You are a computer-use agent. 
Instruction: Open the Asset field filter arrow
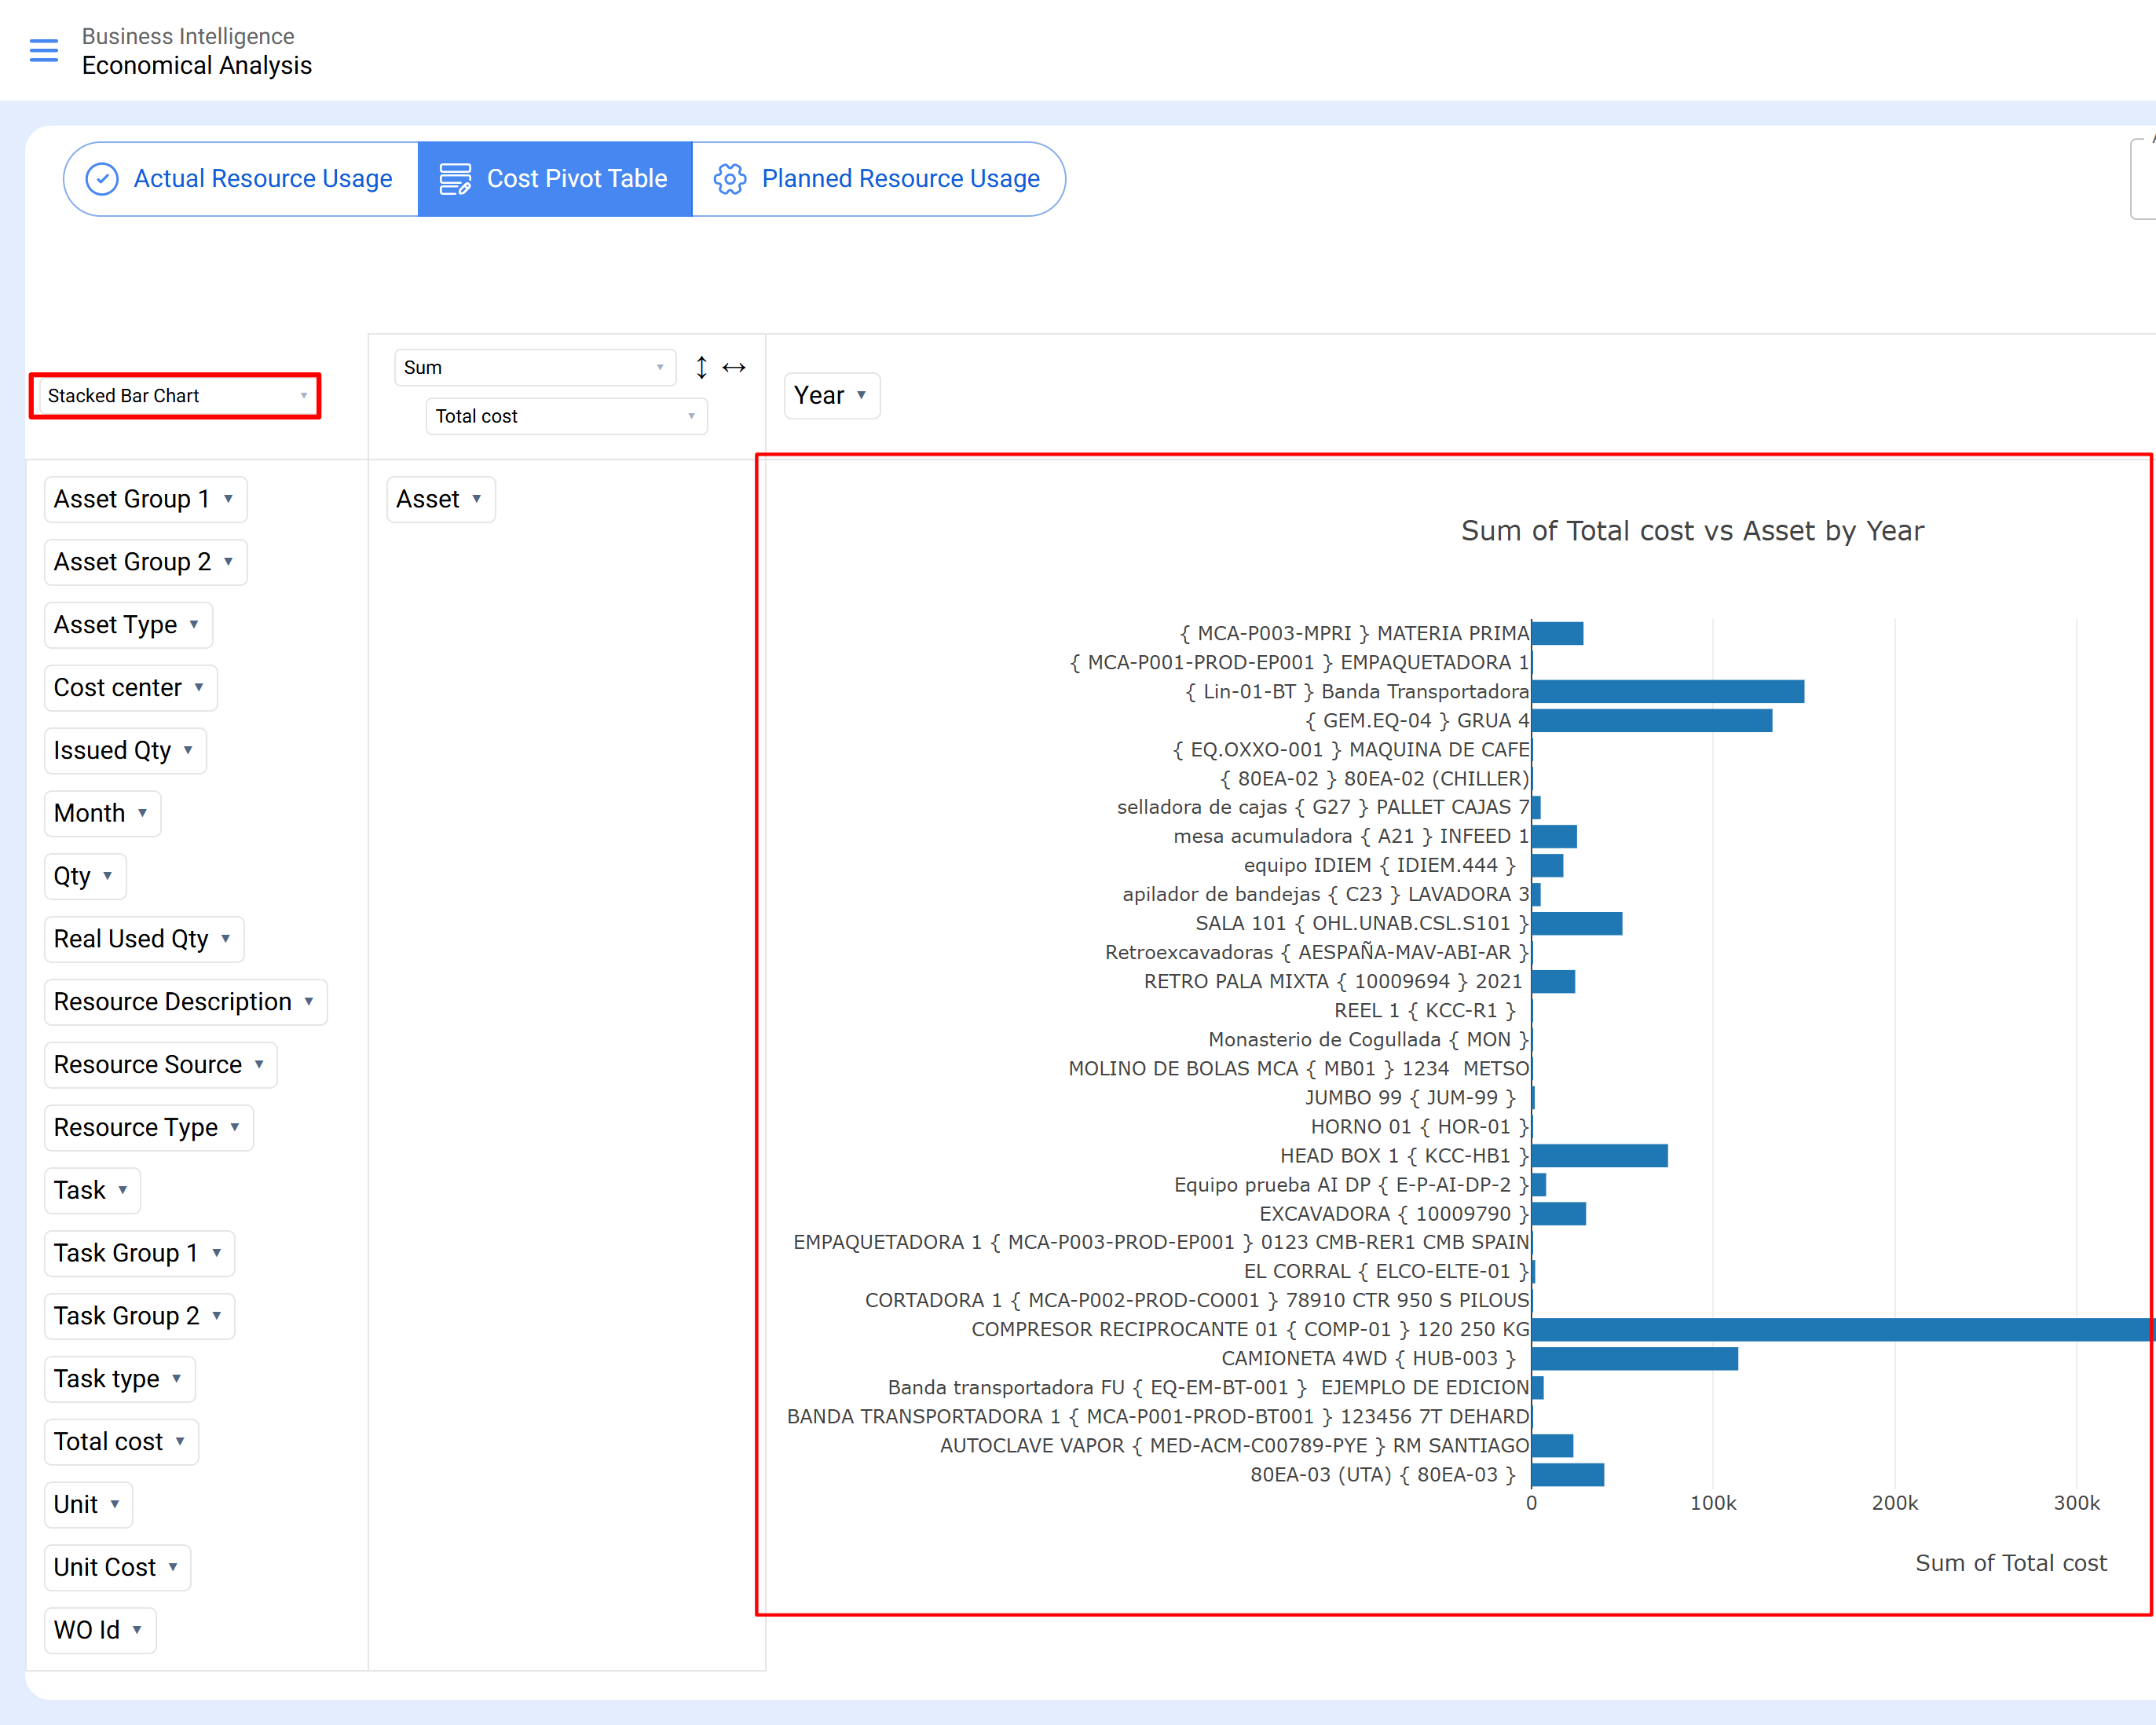click(x=477, y=499)
